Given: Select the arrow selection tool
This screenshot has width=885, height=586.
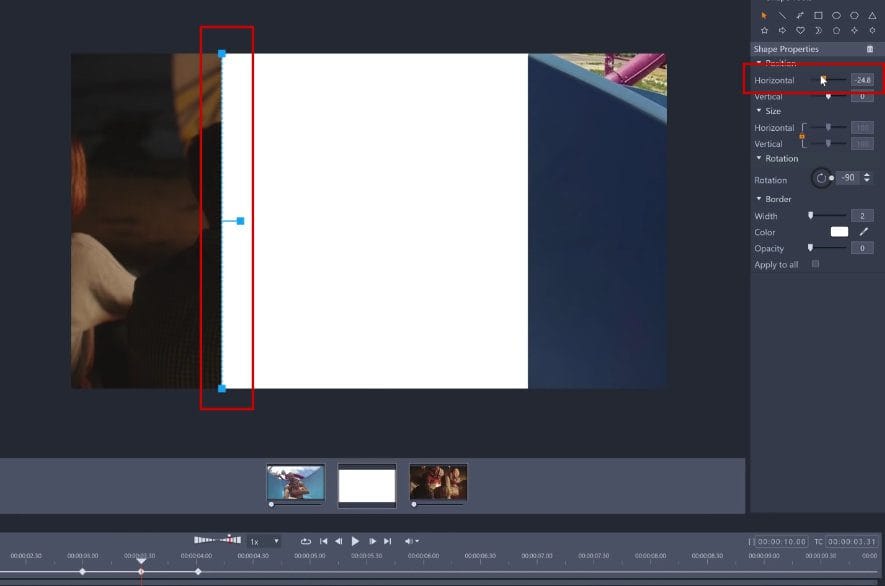Looking at the screenshot, I should point(764,15).
